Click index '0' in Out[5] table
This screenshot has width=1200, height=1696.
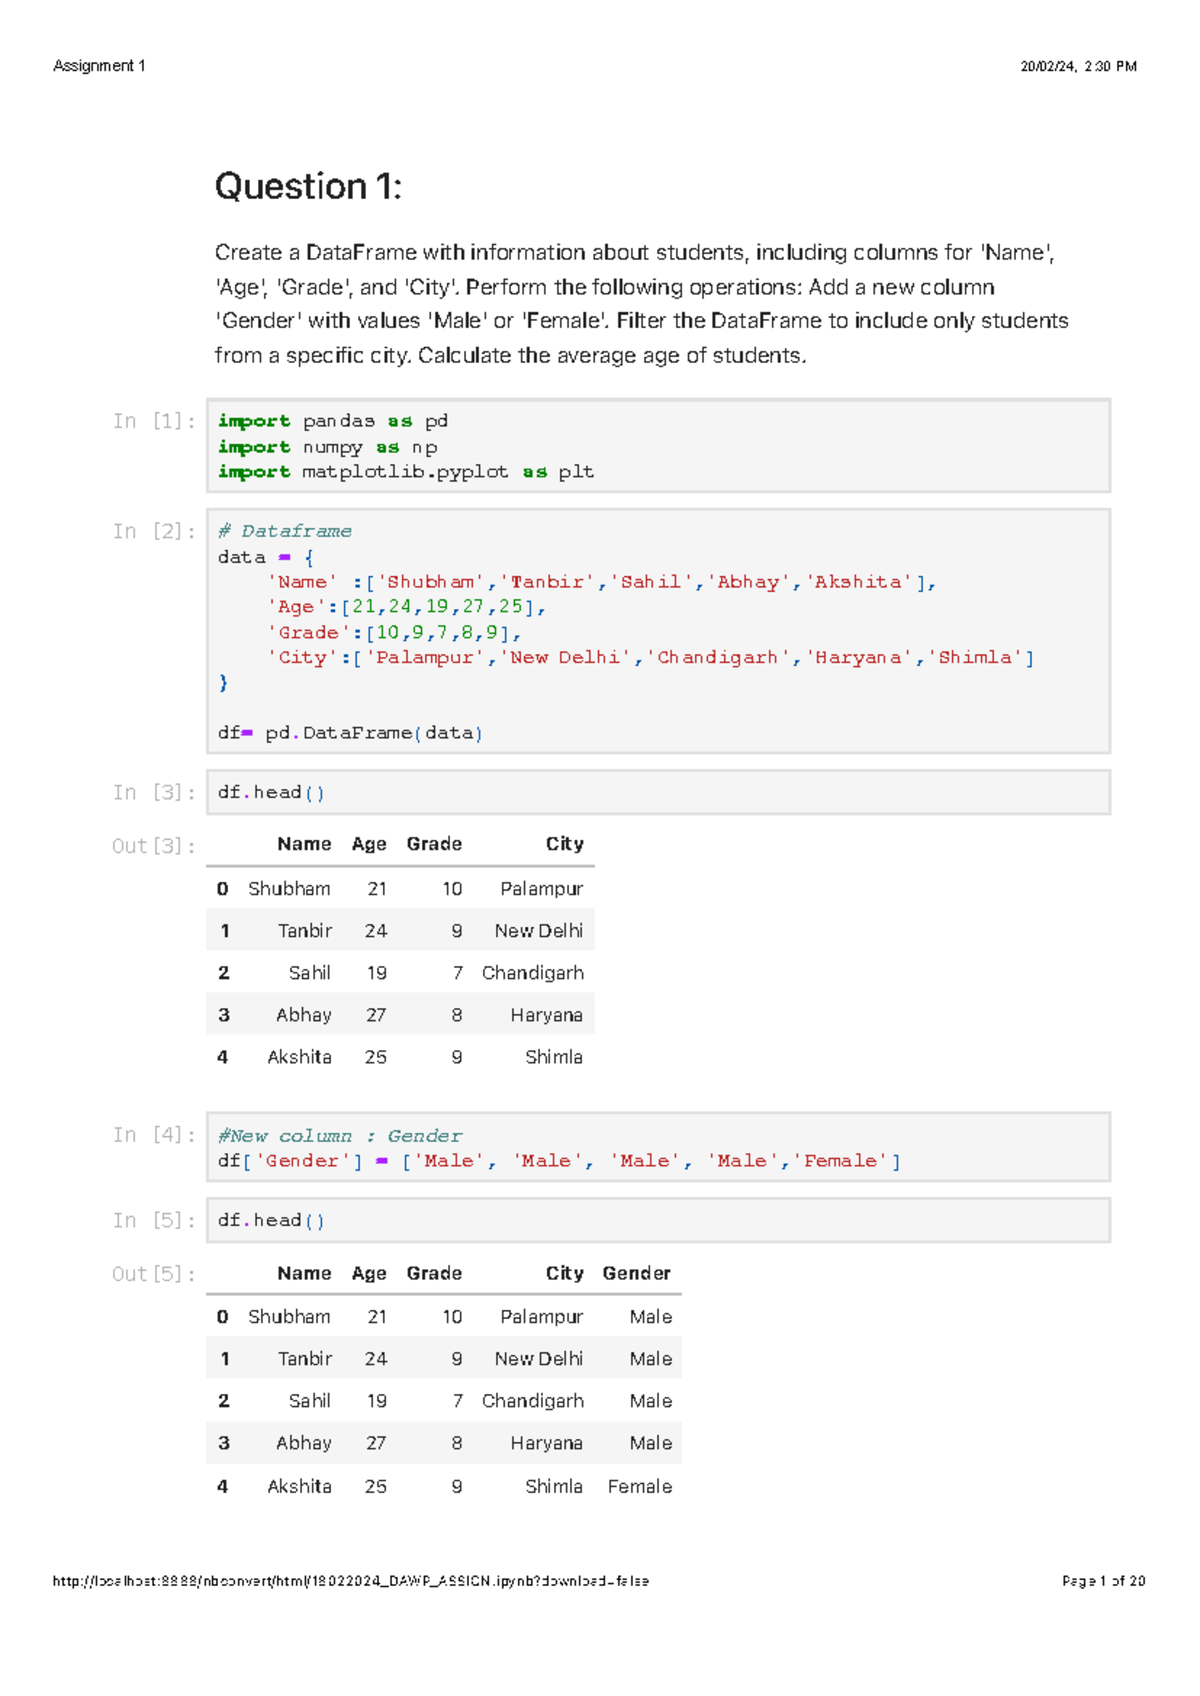(222, 1317)
